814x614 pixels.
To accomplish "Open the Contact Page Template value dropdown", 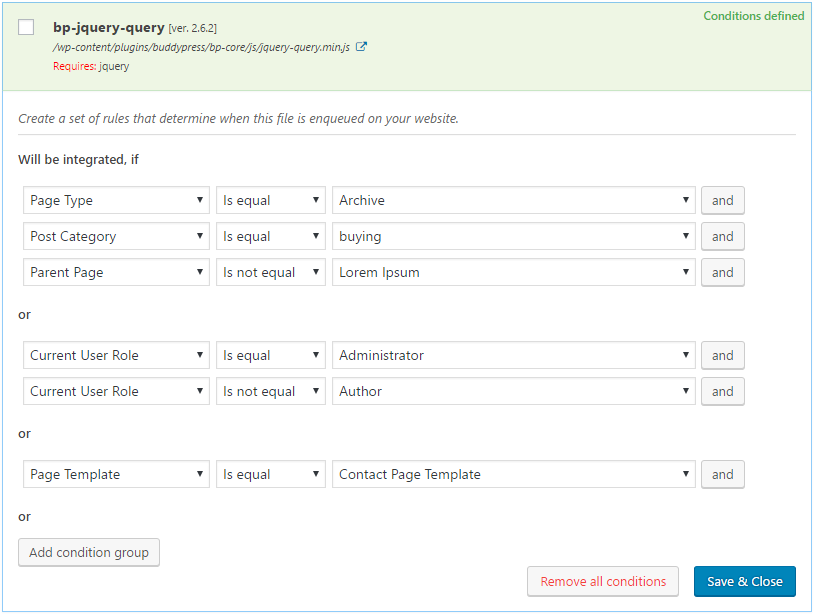I will (x=513, y=474).
